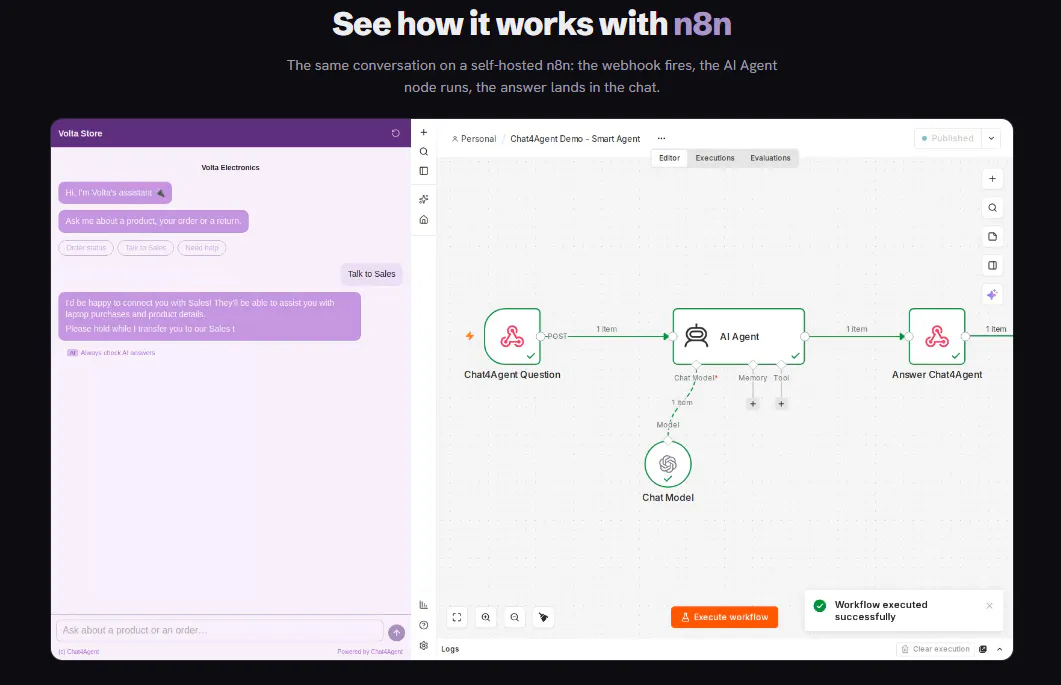Click the Logs label
This screenshot has height=685, width=1061.
(x=450, y=649)
